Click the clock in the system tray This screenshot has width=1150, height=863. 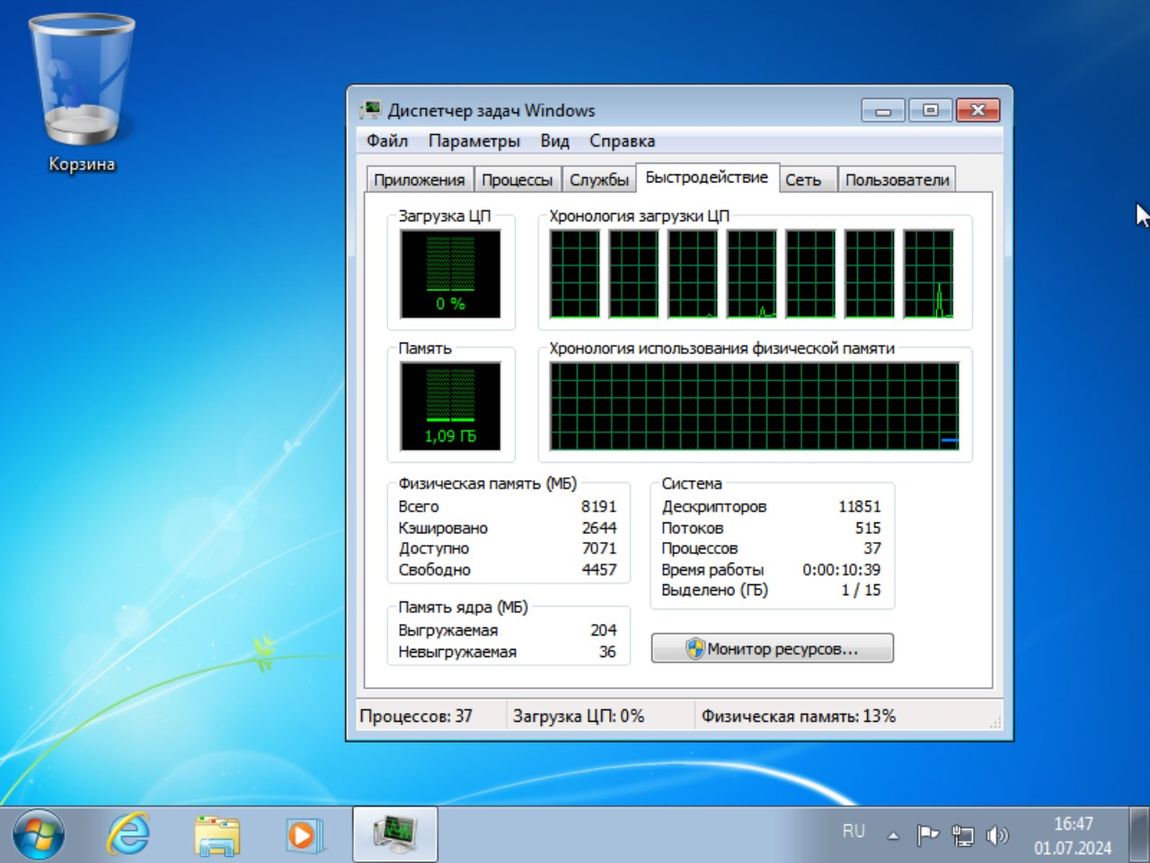pos(1073,831)
